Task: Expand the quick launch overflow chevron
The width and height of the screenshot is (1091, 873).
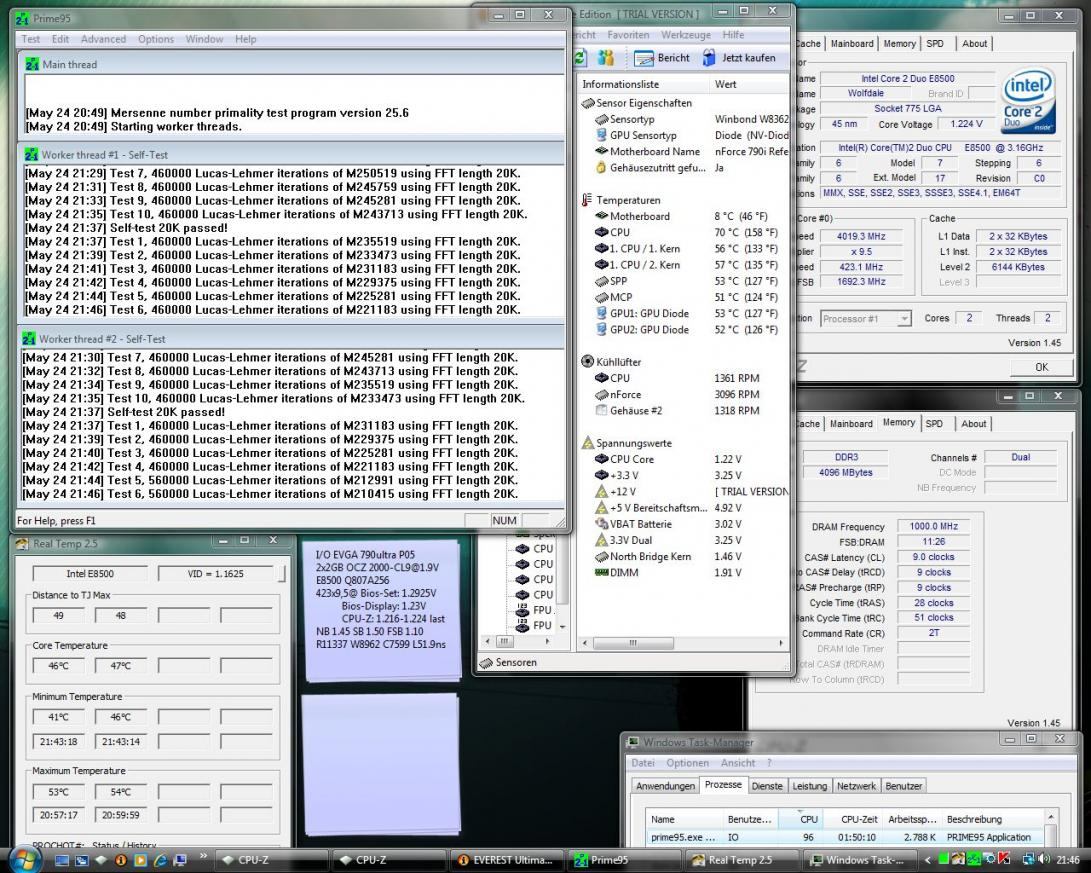Action: point(203,856)
